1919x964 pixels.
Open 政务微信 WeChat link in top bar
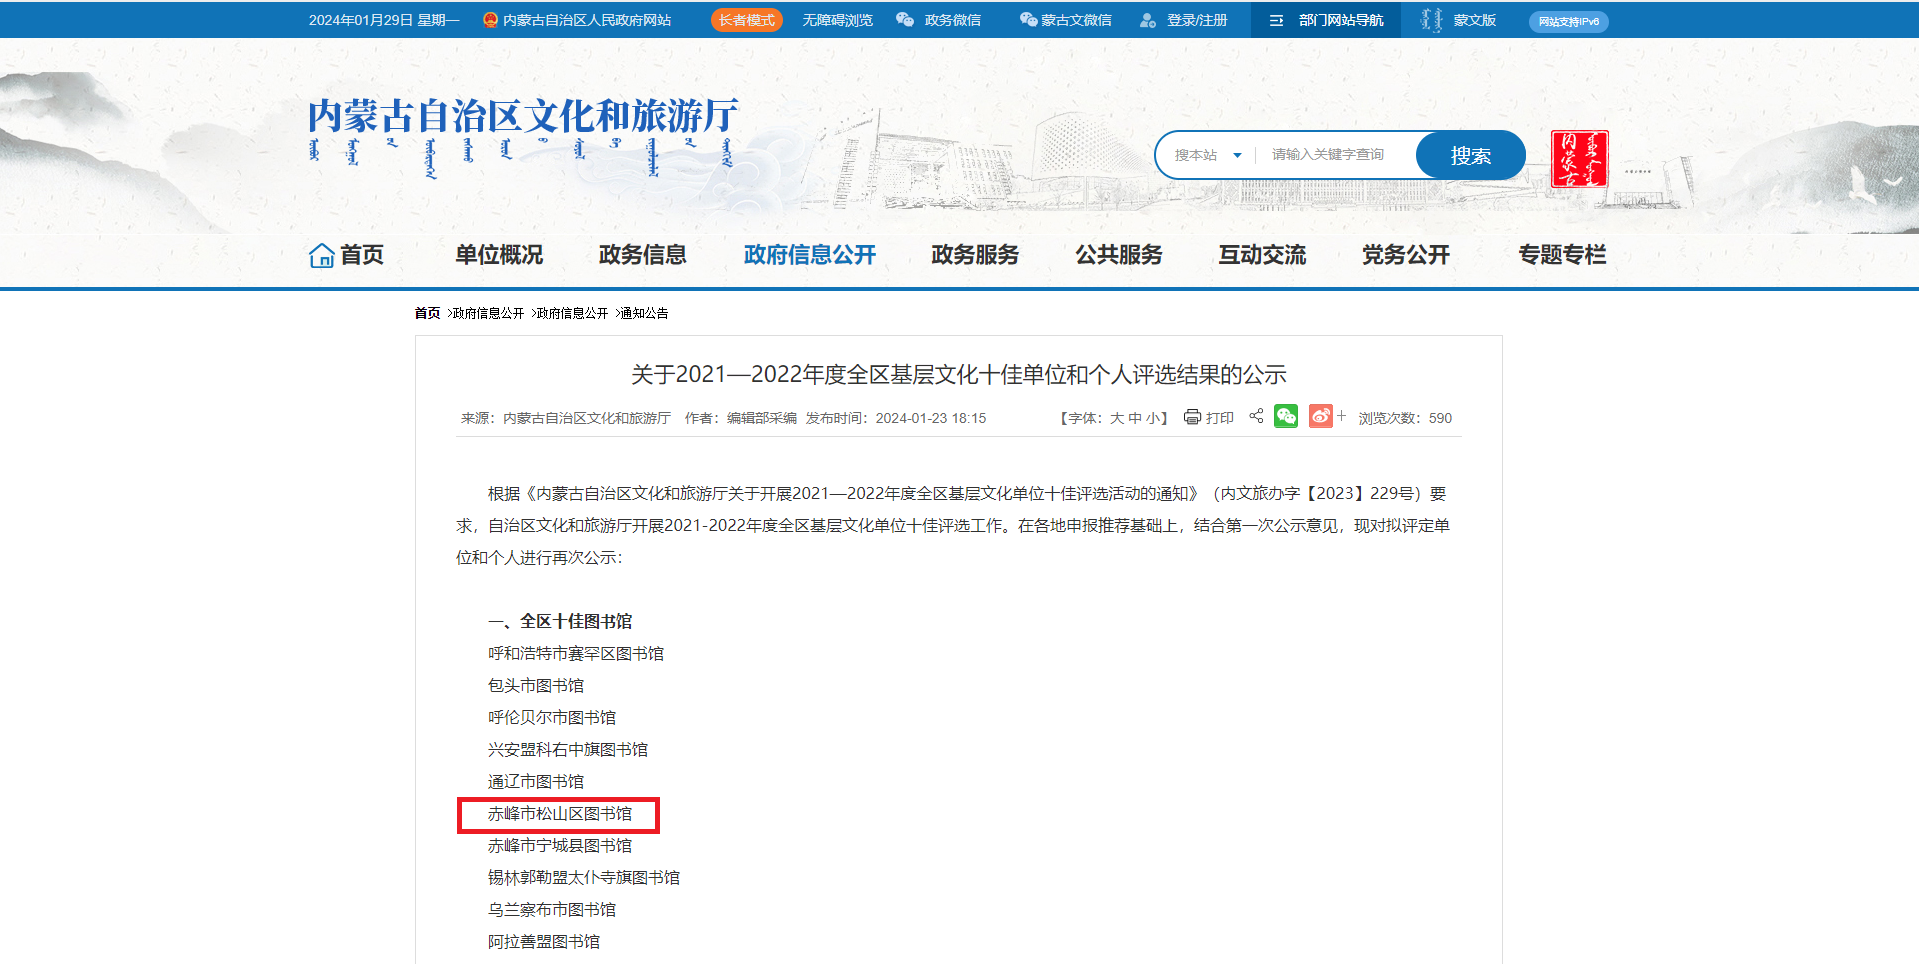[x=939, y=20]
